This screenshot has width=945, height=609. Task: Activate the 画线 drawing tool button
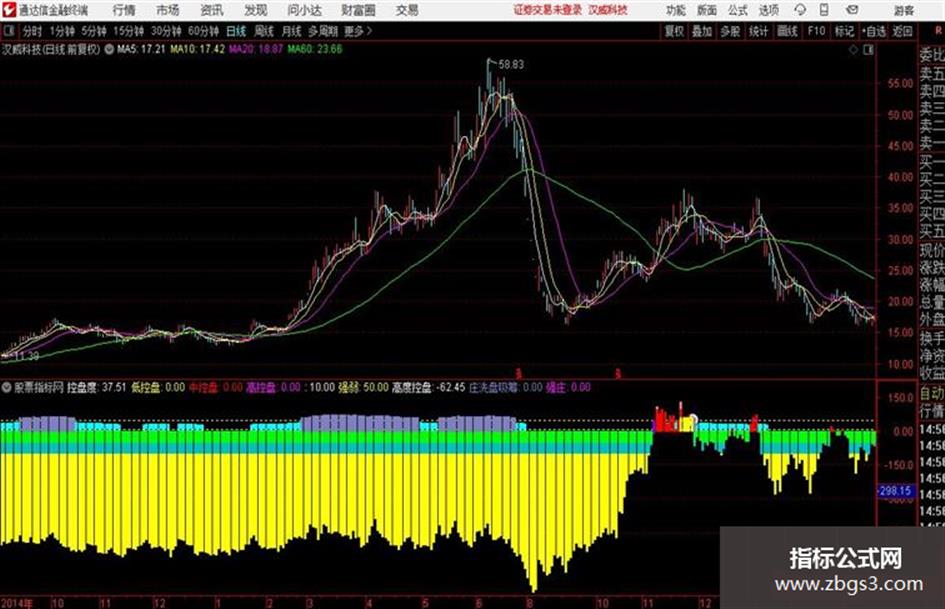787,31
